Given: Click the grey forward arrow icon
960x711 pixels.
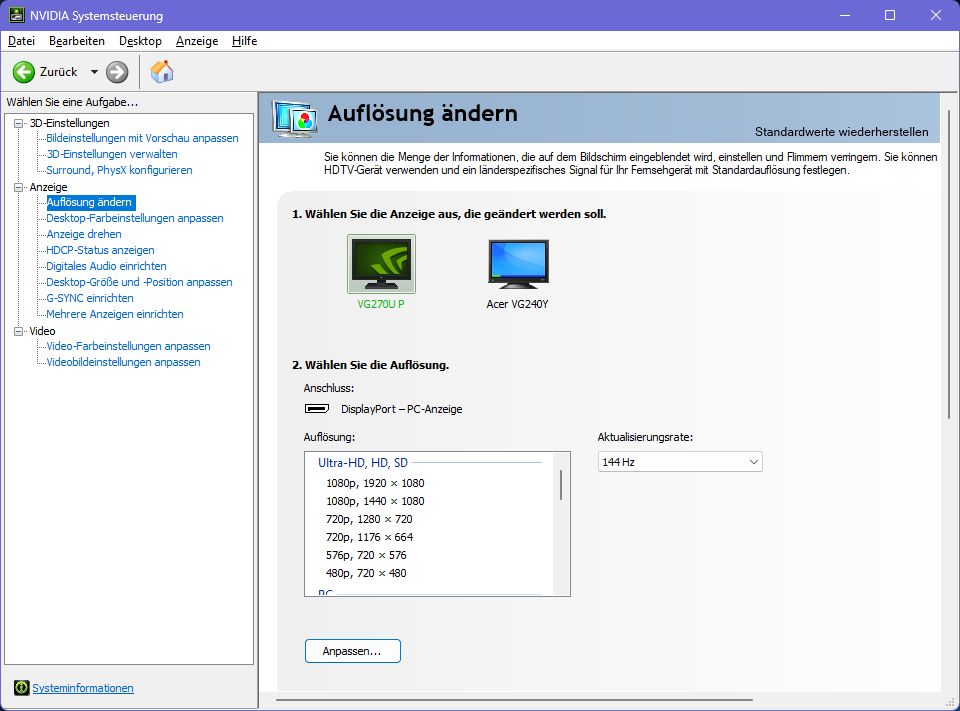Looking at the screenshot, I should [x=117, y=72].
